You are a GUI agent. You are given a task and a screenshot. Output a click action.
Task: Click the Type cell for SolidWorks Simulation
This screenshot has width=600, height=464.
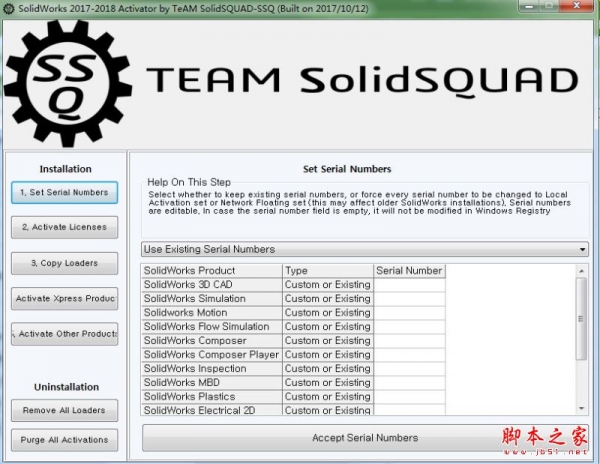[328, 299]
